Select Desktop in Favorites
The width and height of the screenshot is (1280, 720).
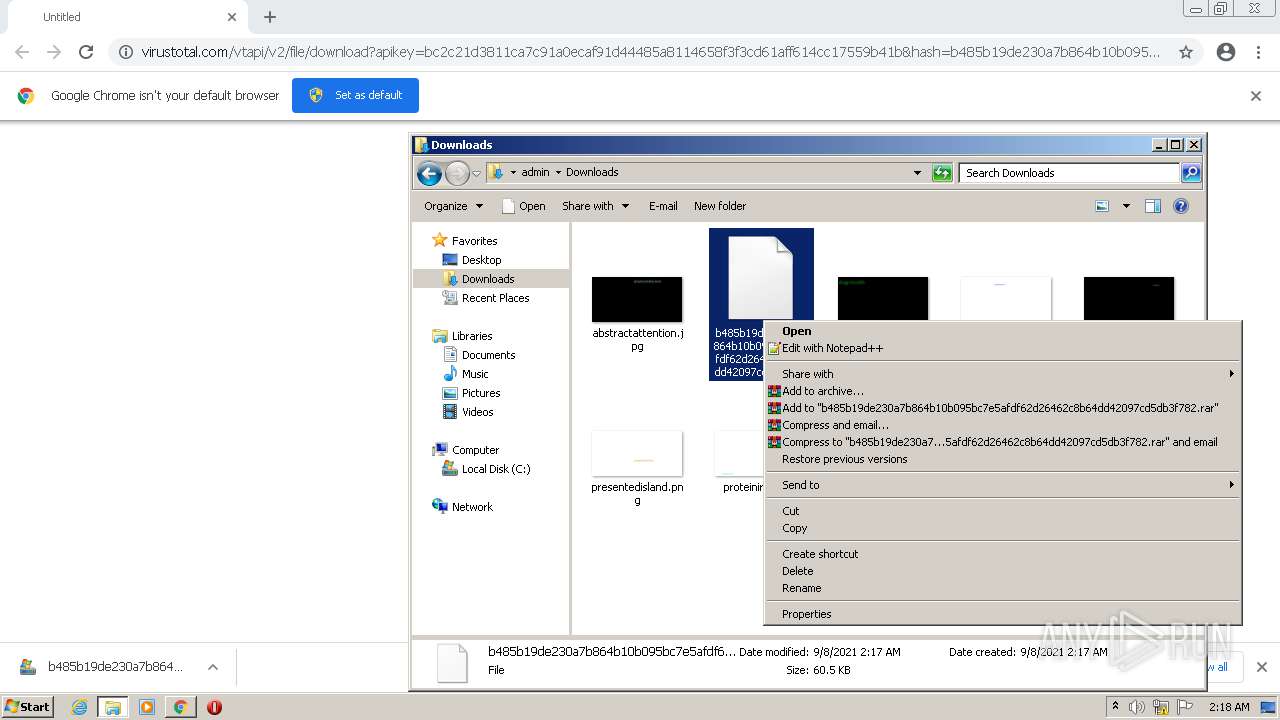click(x=481, y=260)
